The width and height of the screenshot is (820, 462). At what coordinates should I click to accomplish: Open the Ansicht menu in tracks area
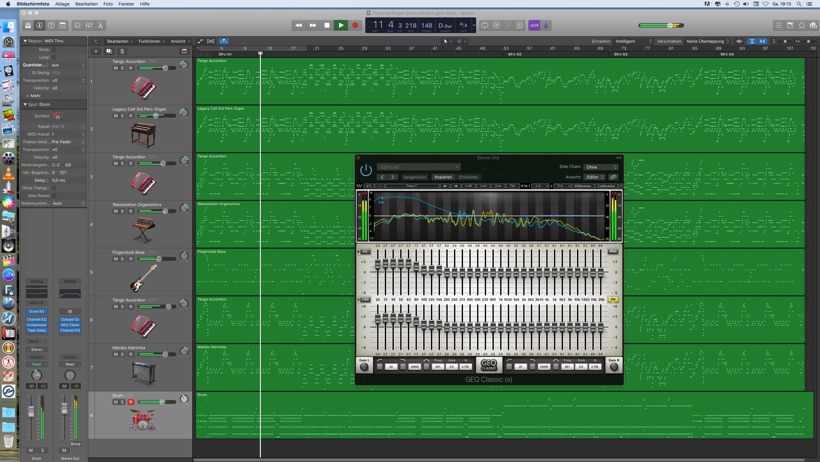tap(179, 41)
